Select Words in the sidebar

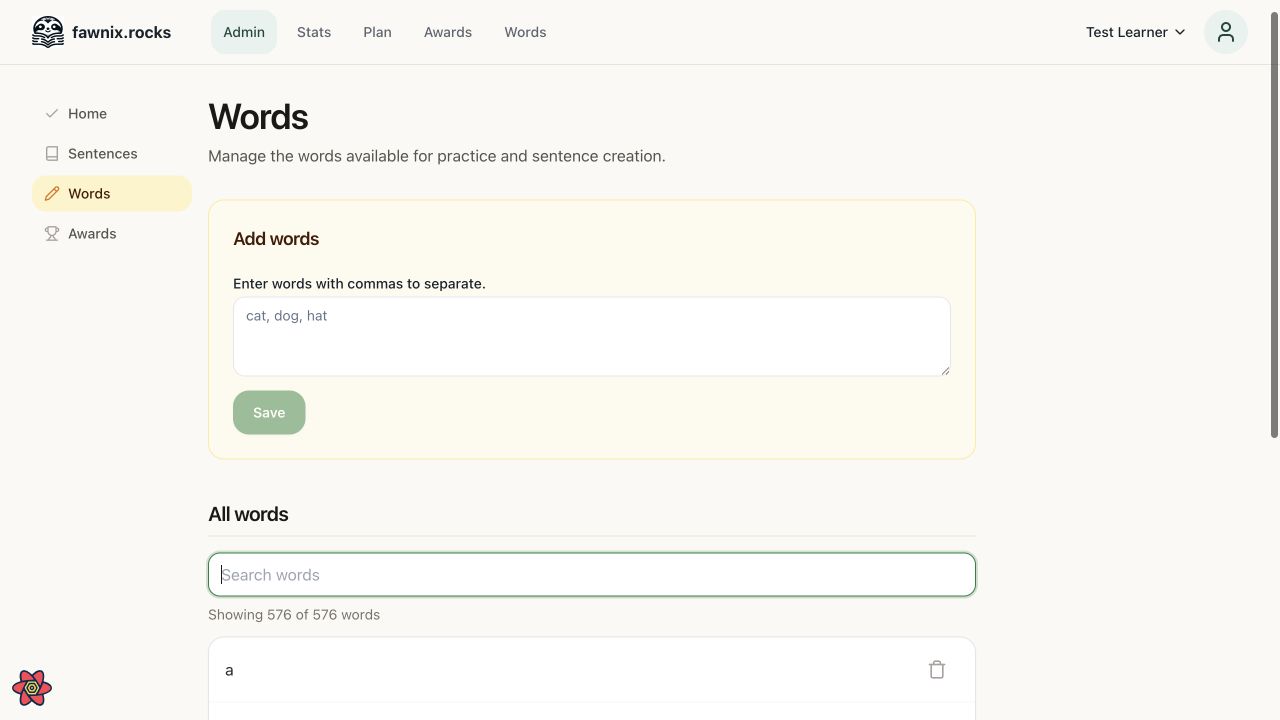tap(112, 194)
